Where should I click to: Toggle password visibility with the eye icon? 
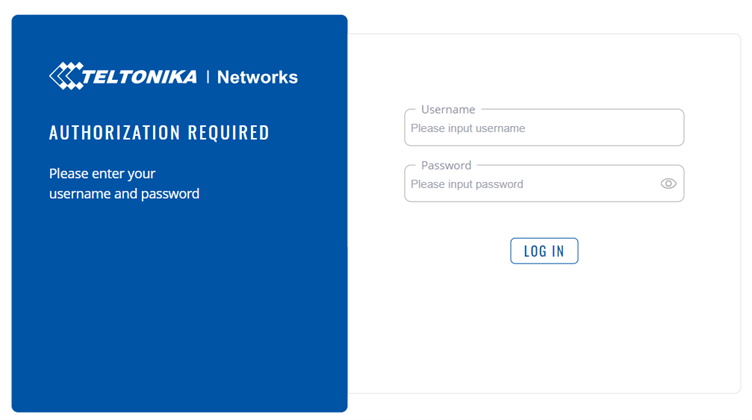(x=669, y=184)
